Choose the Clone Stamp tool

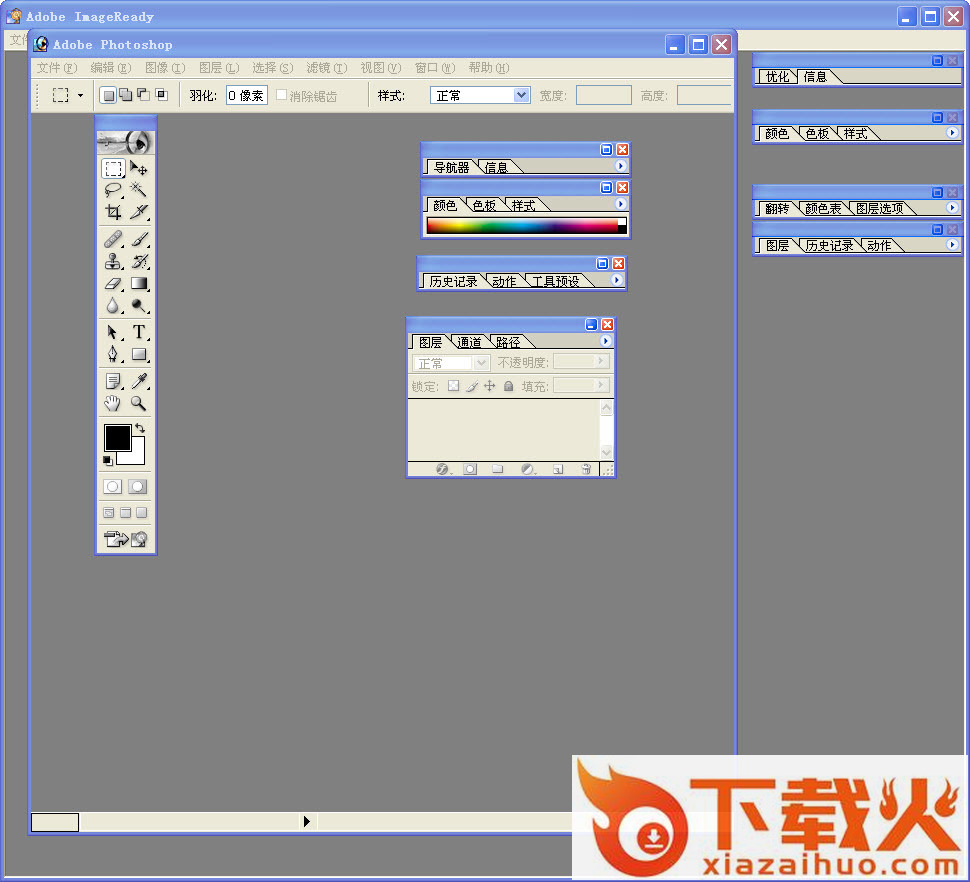[113, 261]
